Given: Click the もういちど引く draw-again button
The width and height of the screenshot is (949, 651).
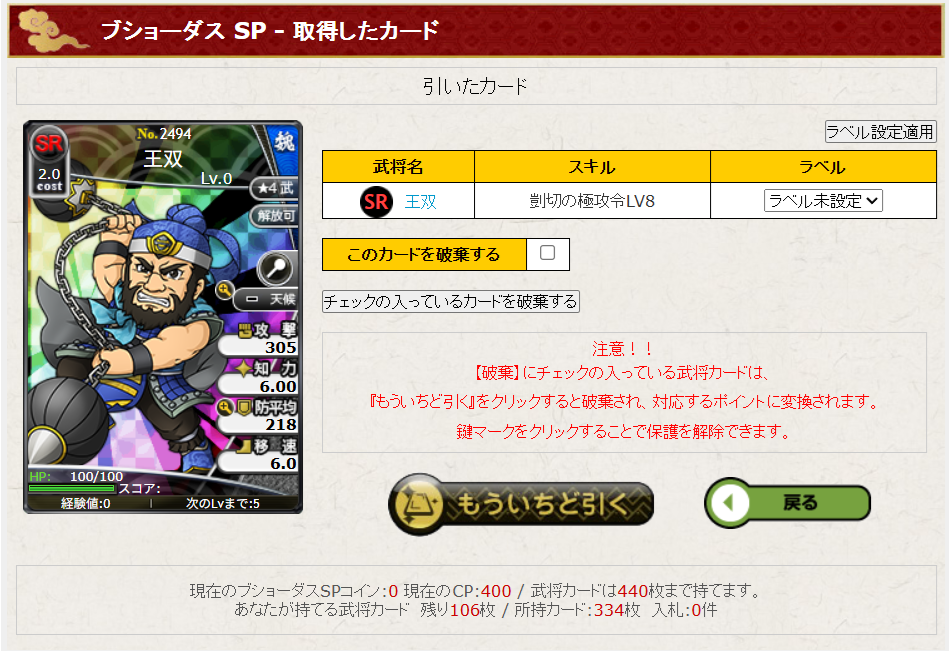Looking at the screenshot, I should (x=521, y=504).
